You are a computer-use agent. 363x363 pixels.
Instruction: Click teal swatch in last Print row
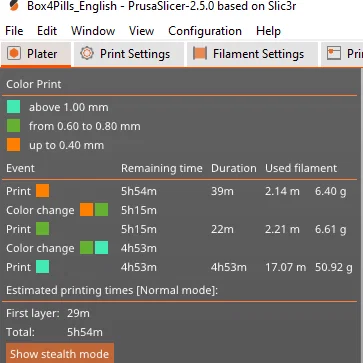coord(43,267)
